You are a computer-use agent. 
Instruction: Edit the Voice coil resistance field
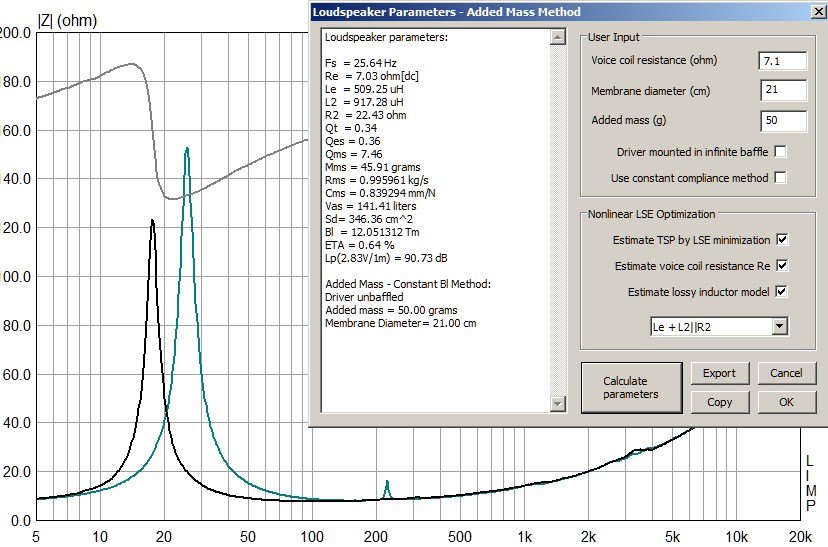pos(783,61)
